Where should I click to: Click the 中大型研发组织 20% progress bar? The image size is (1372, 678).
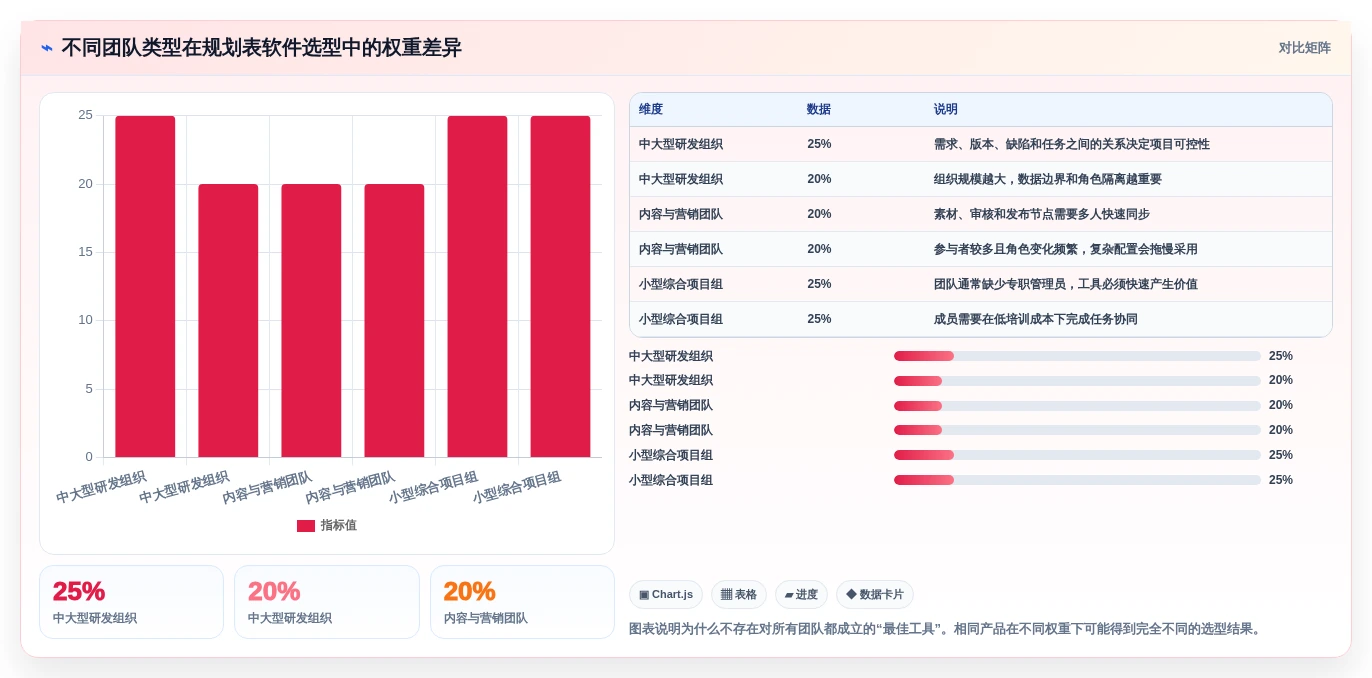1077,381
